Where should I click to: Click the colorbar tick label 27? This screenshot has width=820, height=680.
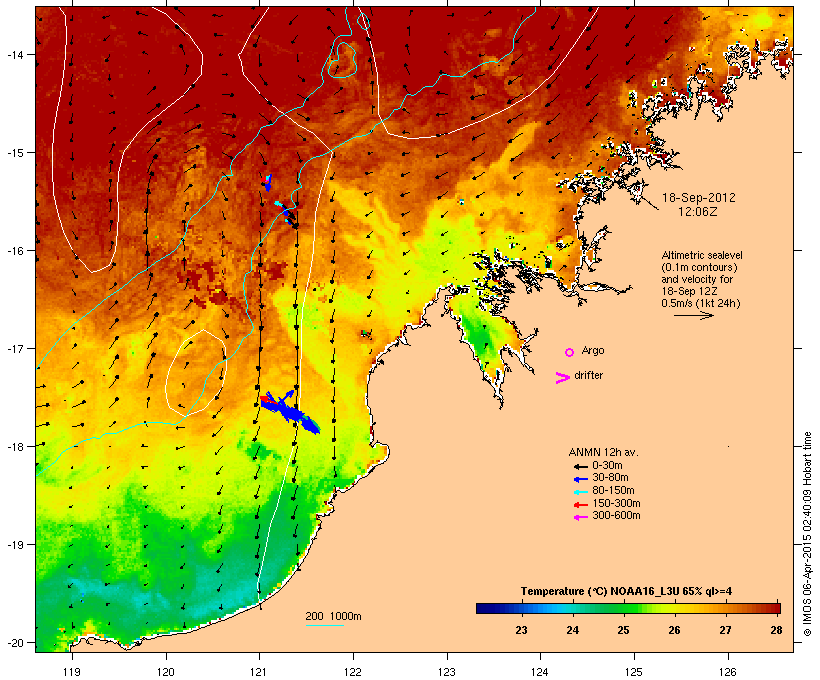725,630
